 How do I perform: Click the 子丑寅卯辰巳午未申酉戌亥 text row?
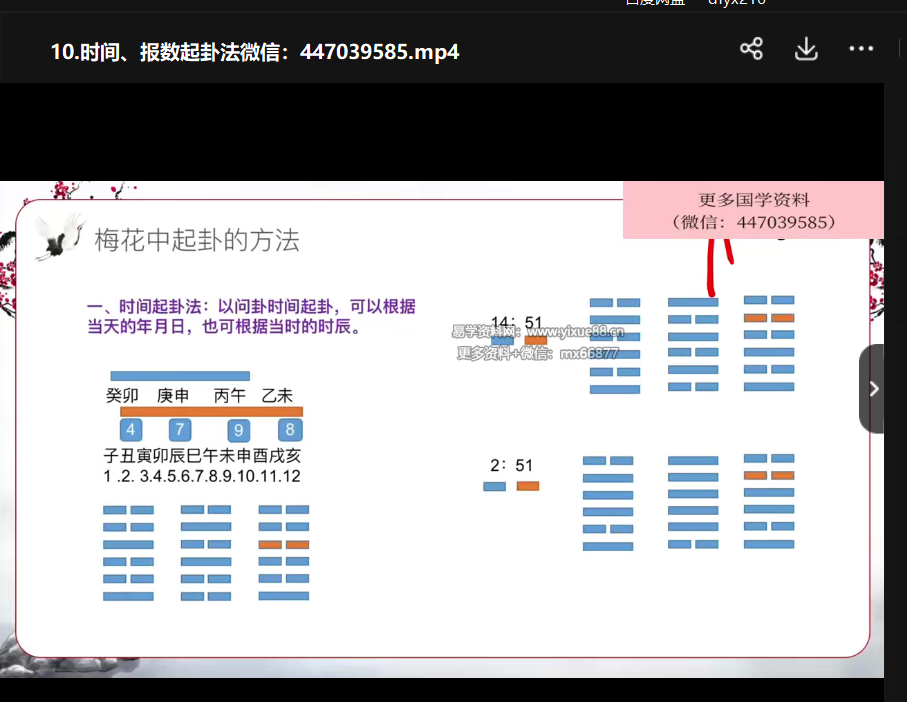pyautogui.click(x=202, y=456)
